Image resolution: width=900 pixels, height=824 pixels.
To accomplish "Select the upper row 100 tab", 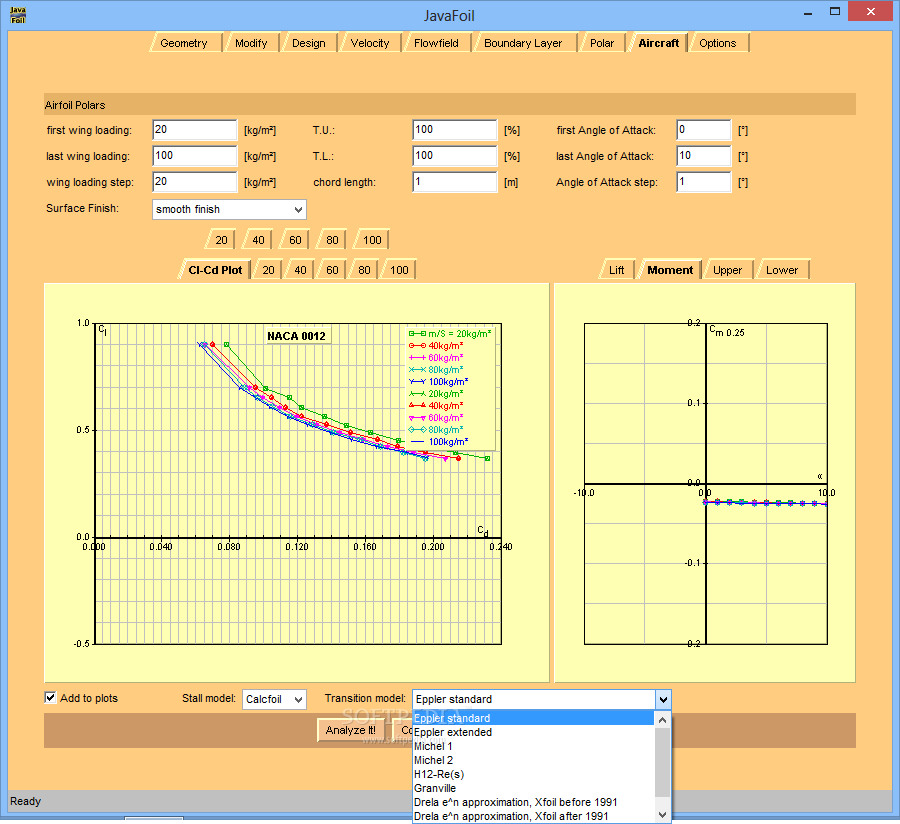I will [x=371, y=240].
